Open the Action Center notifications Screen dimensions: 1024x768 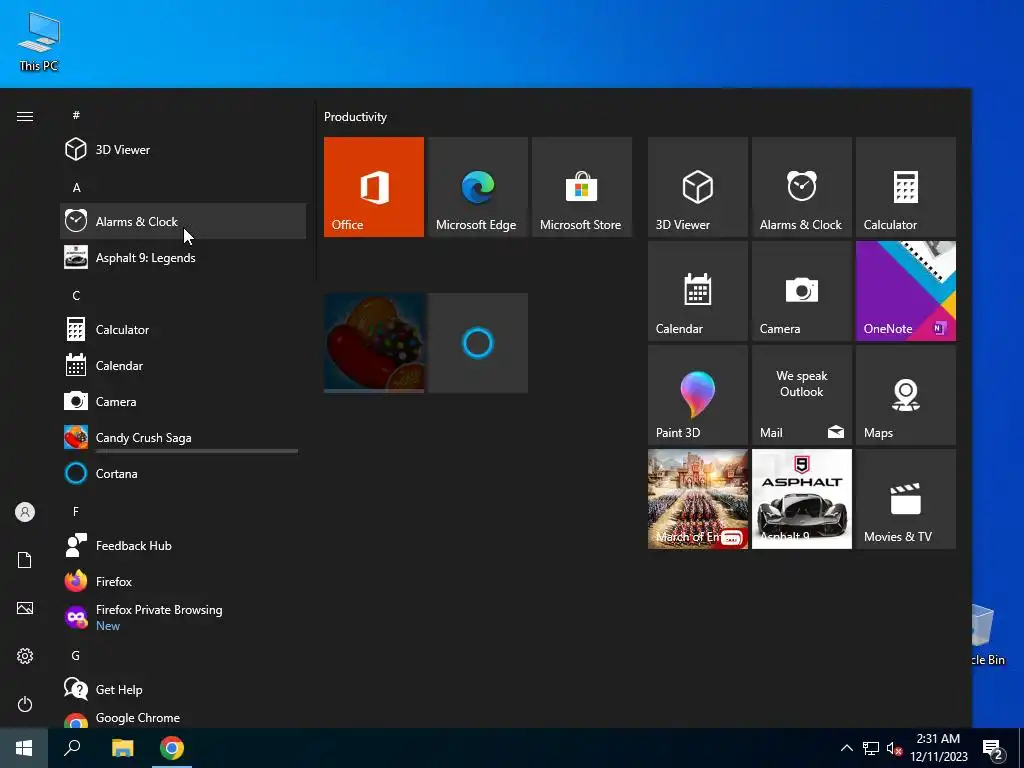pyautogui.click(x=993, y=748)
